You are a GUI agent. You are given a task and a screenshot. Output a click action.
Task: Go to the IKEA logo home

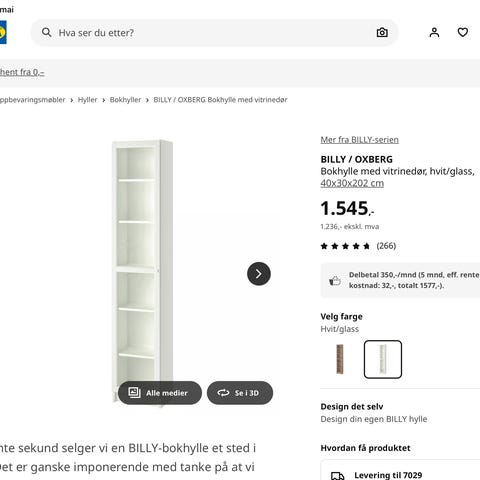[x=3, y=32]
